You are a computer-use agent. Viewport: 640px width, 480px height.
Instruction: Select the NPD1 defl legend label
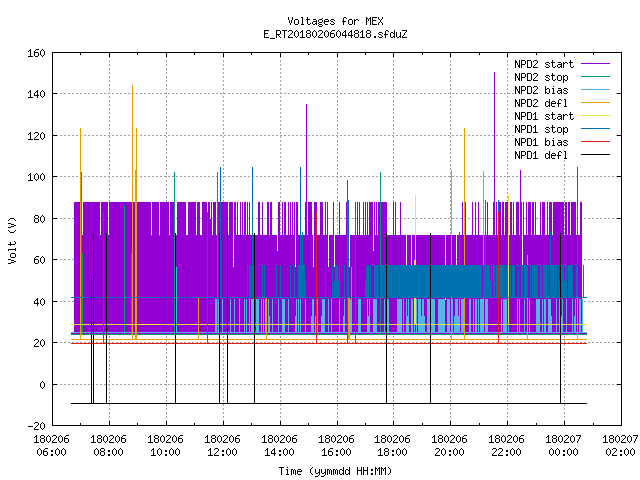(x=541, y=155)
